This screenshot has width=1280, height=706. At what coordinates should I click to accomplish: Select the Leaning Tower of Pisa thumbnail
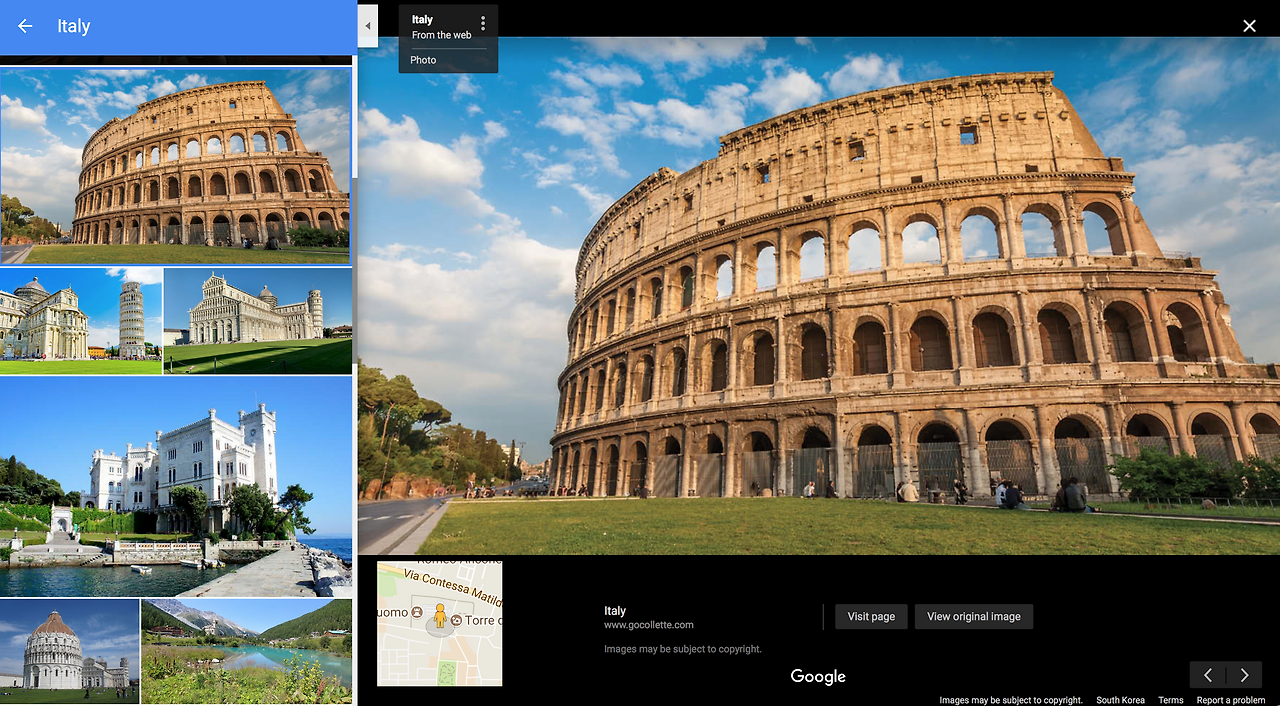coord(81,321)
